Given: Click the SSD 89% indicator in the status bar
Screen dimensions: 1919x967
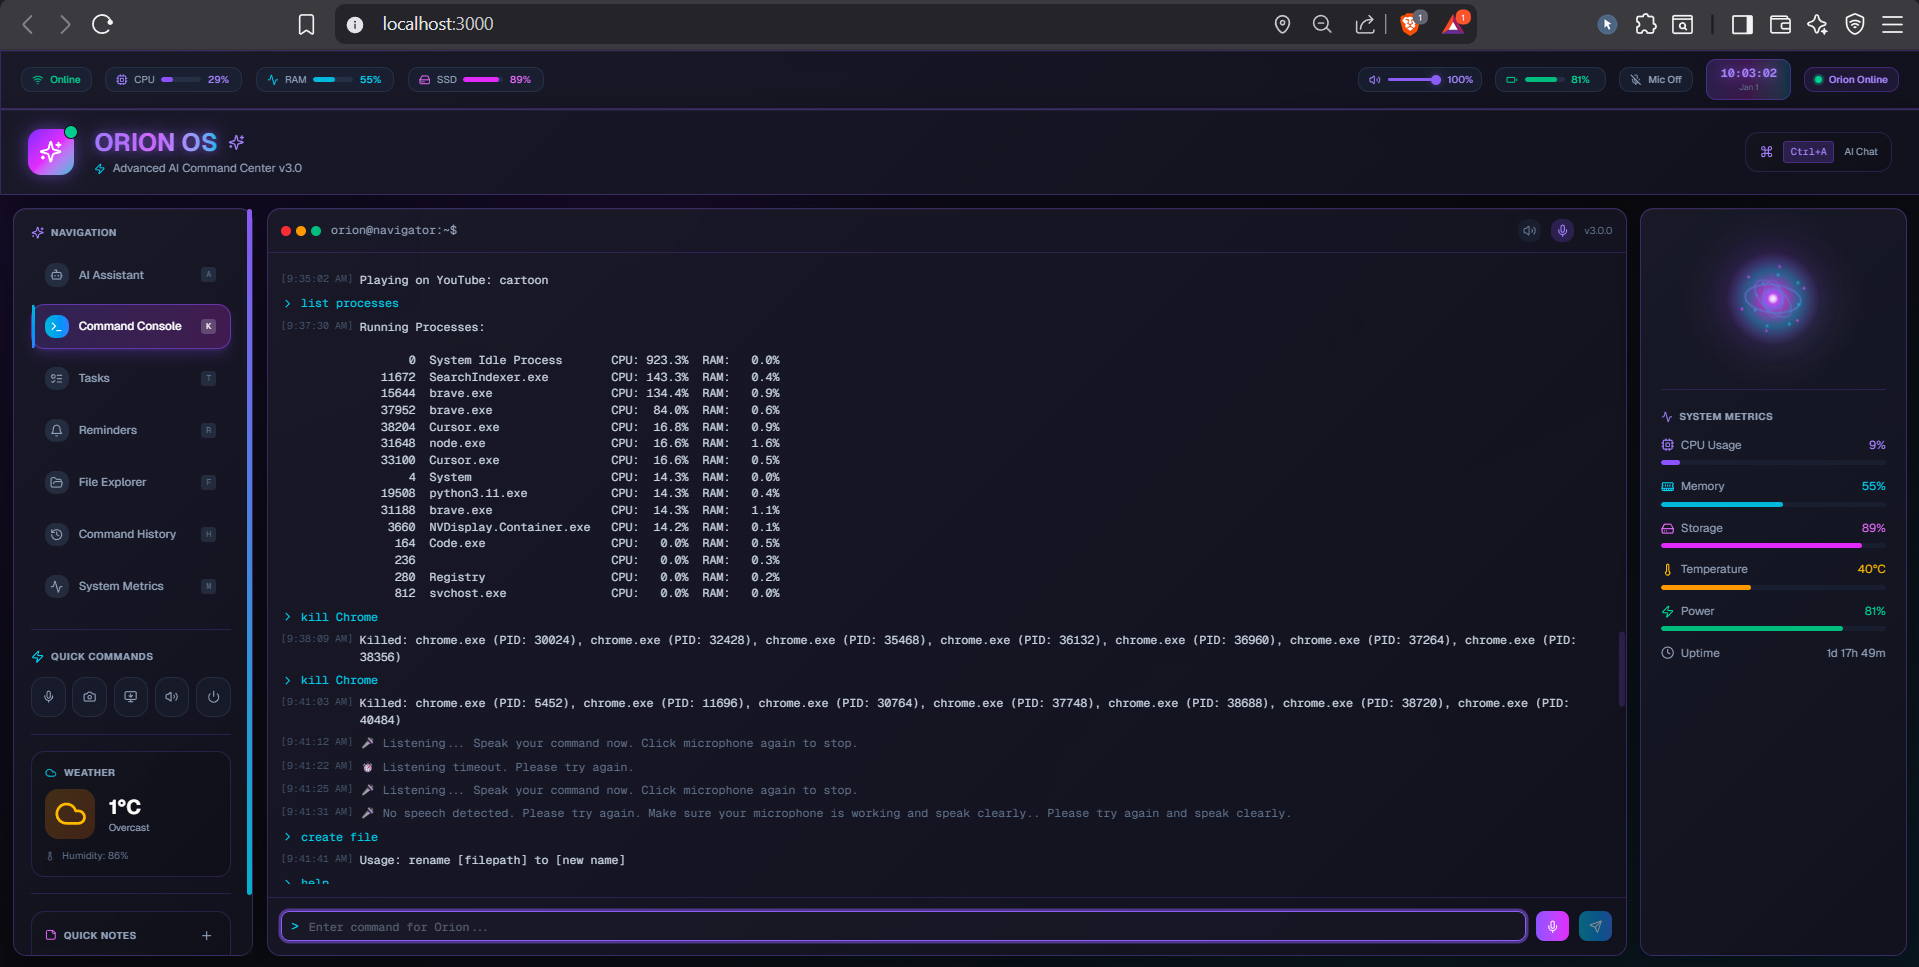Looking at the screenshot, I should 475,80.
